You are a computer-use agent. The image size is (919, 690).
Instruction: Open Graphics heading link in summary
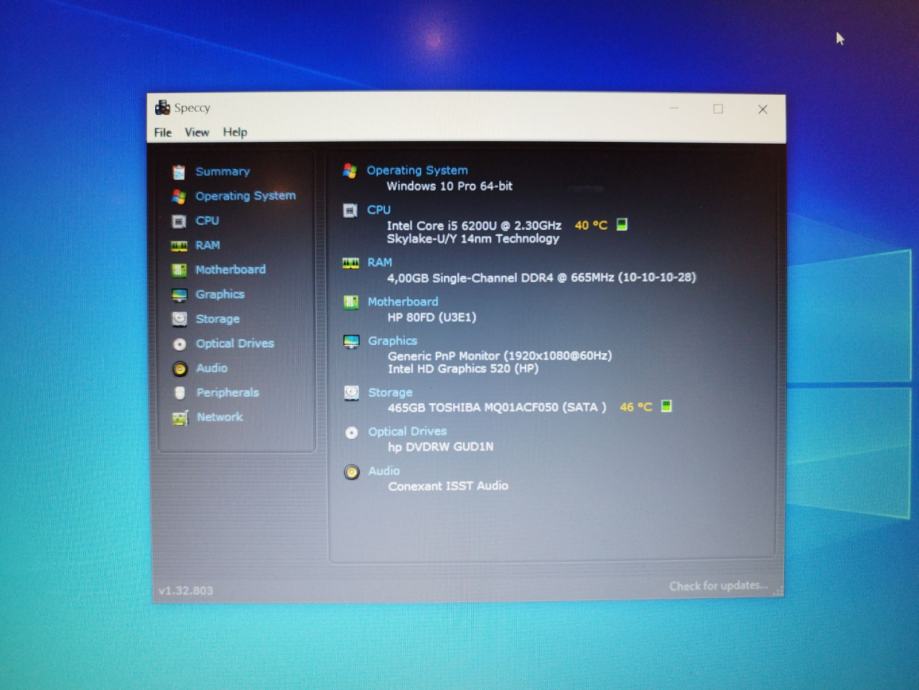pyautogui.click(x=393, y=341)
